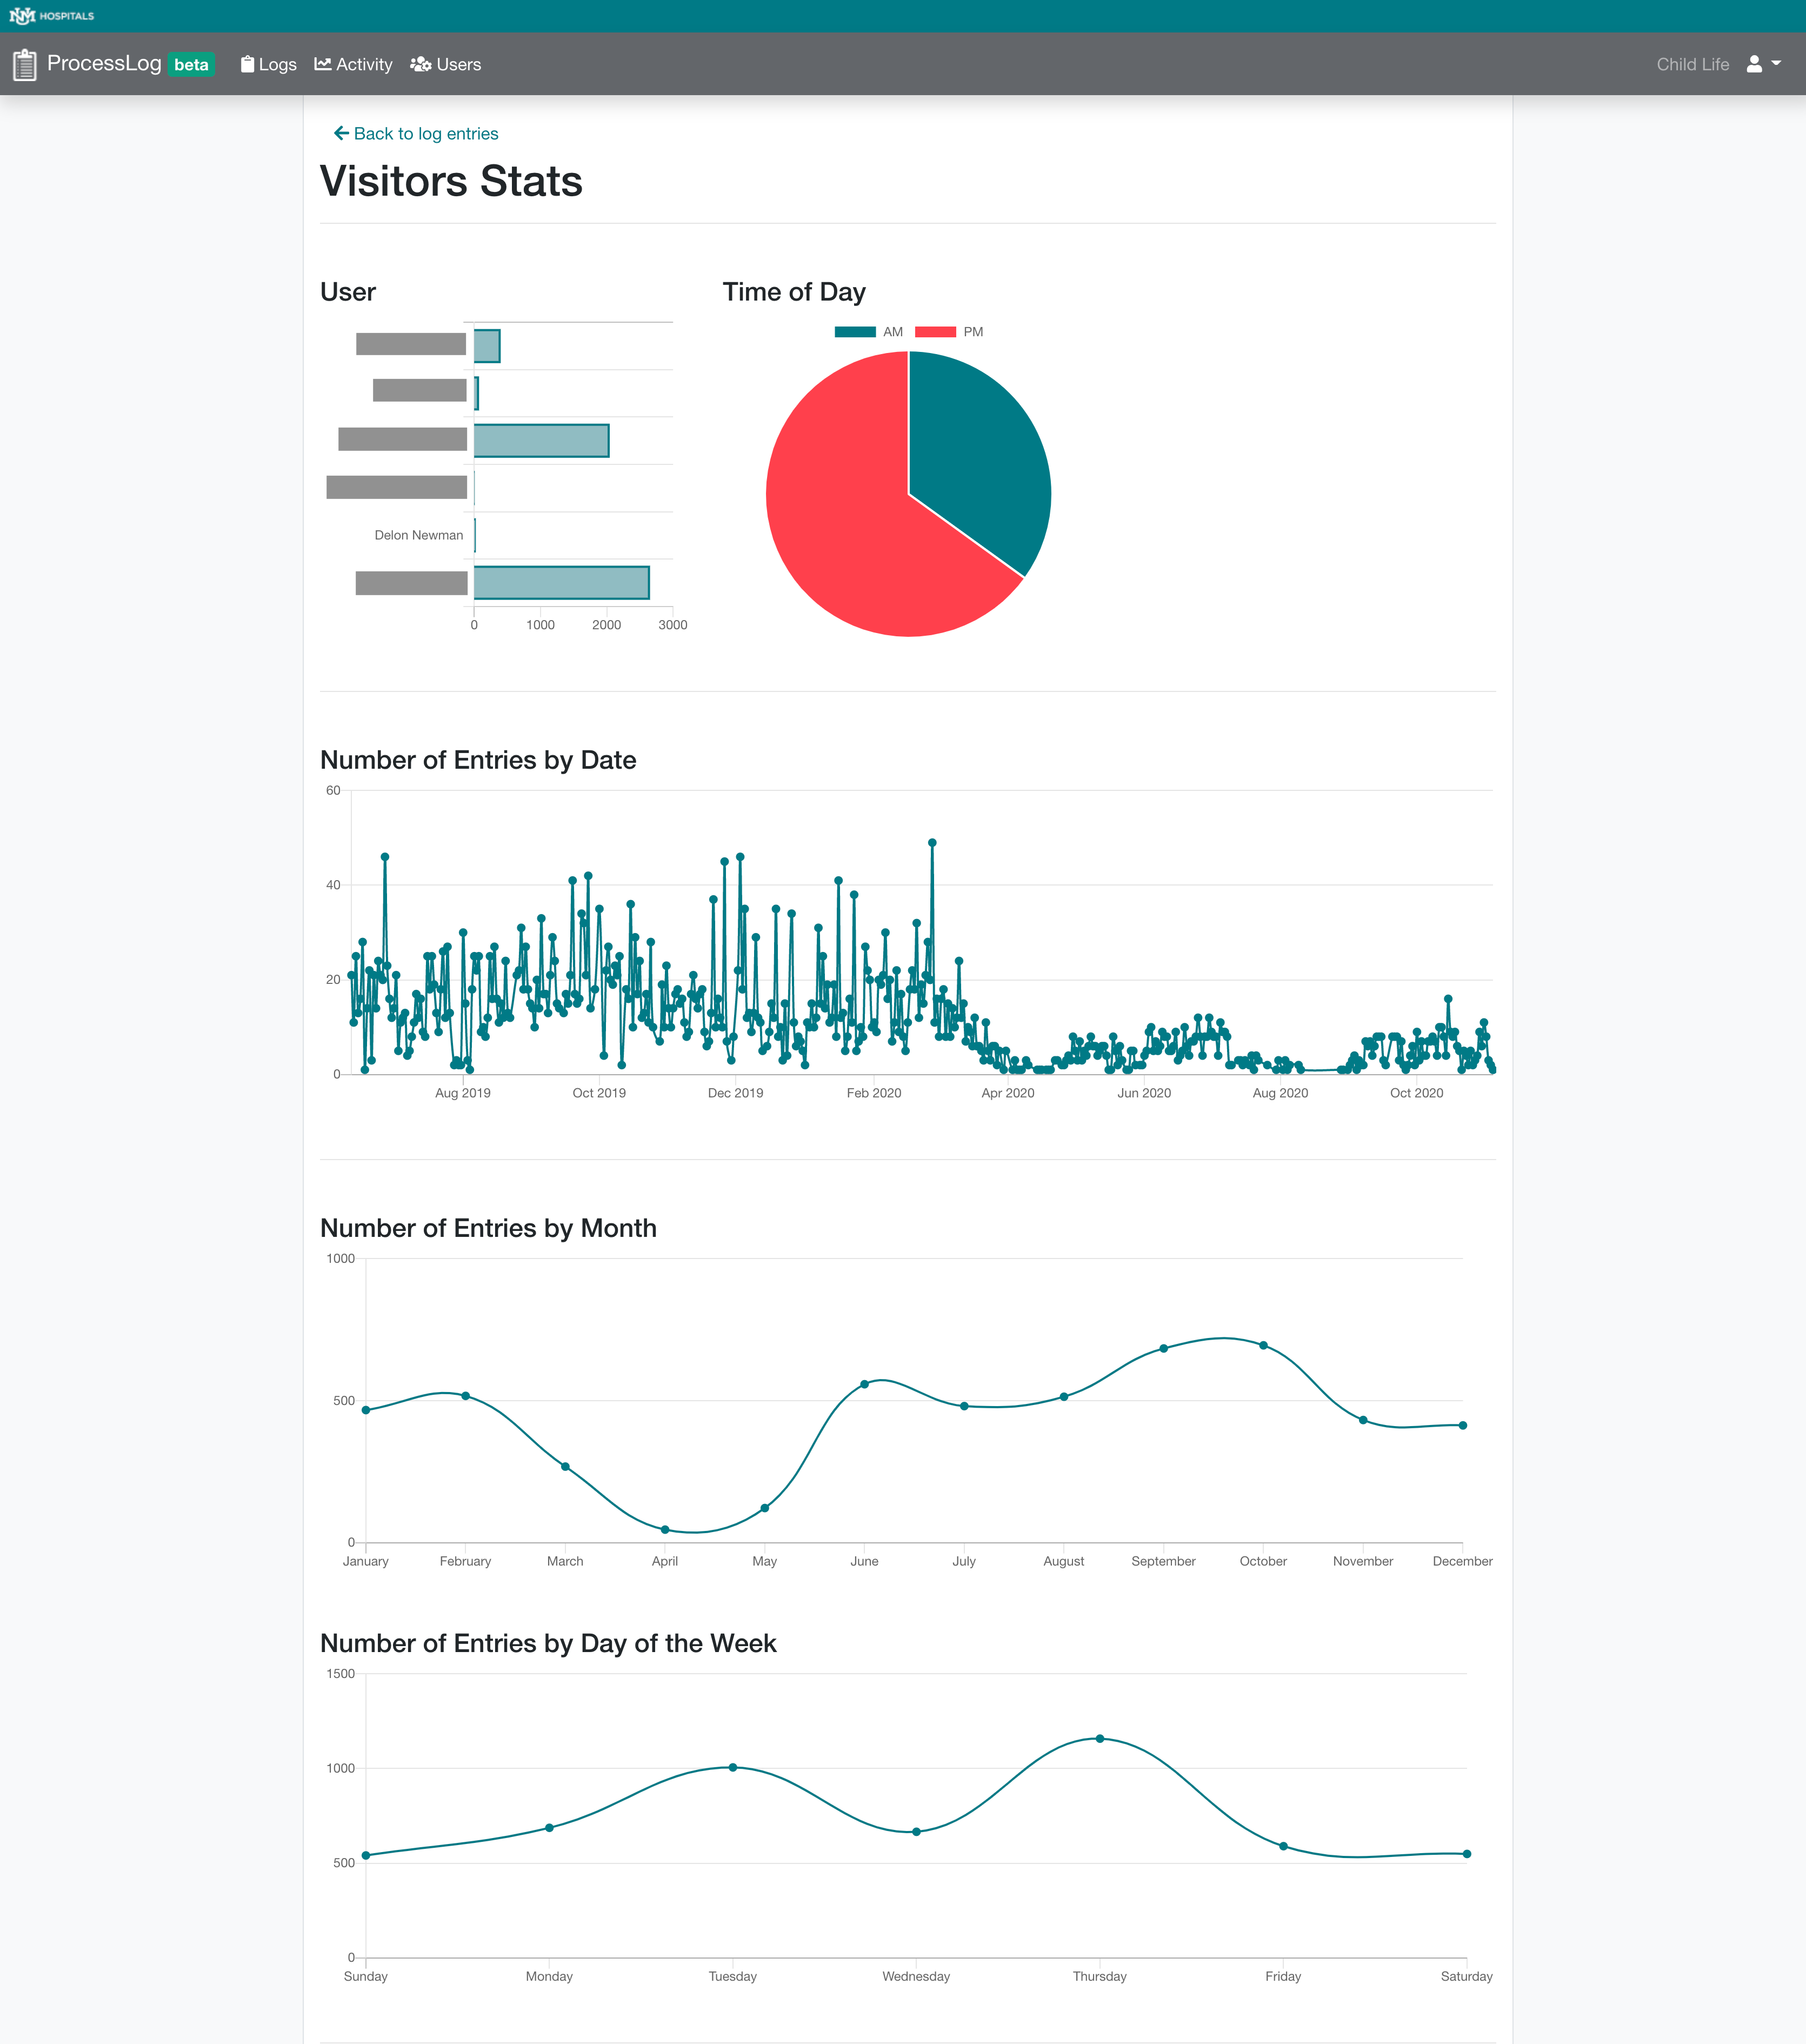Open the Activity menu item
Image resolution: width=1806 pixels, height=2044 pixels.
coord(353,64)
